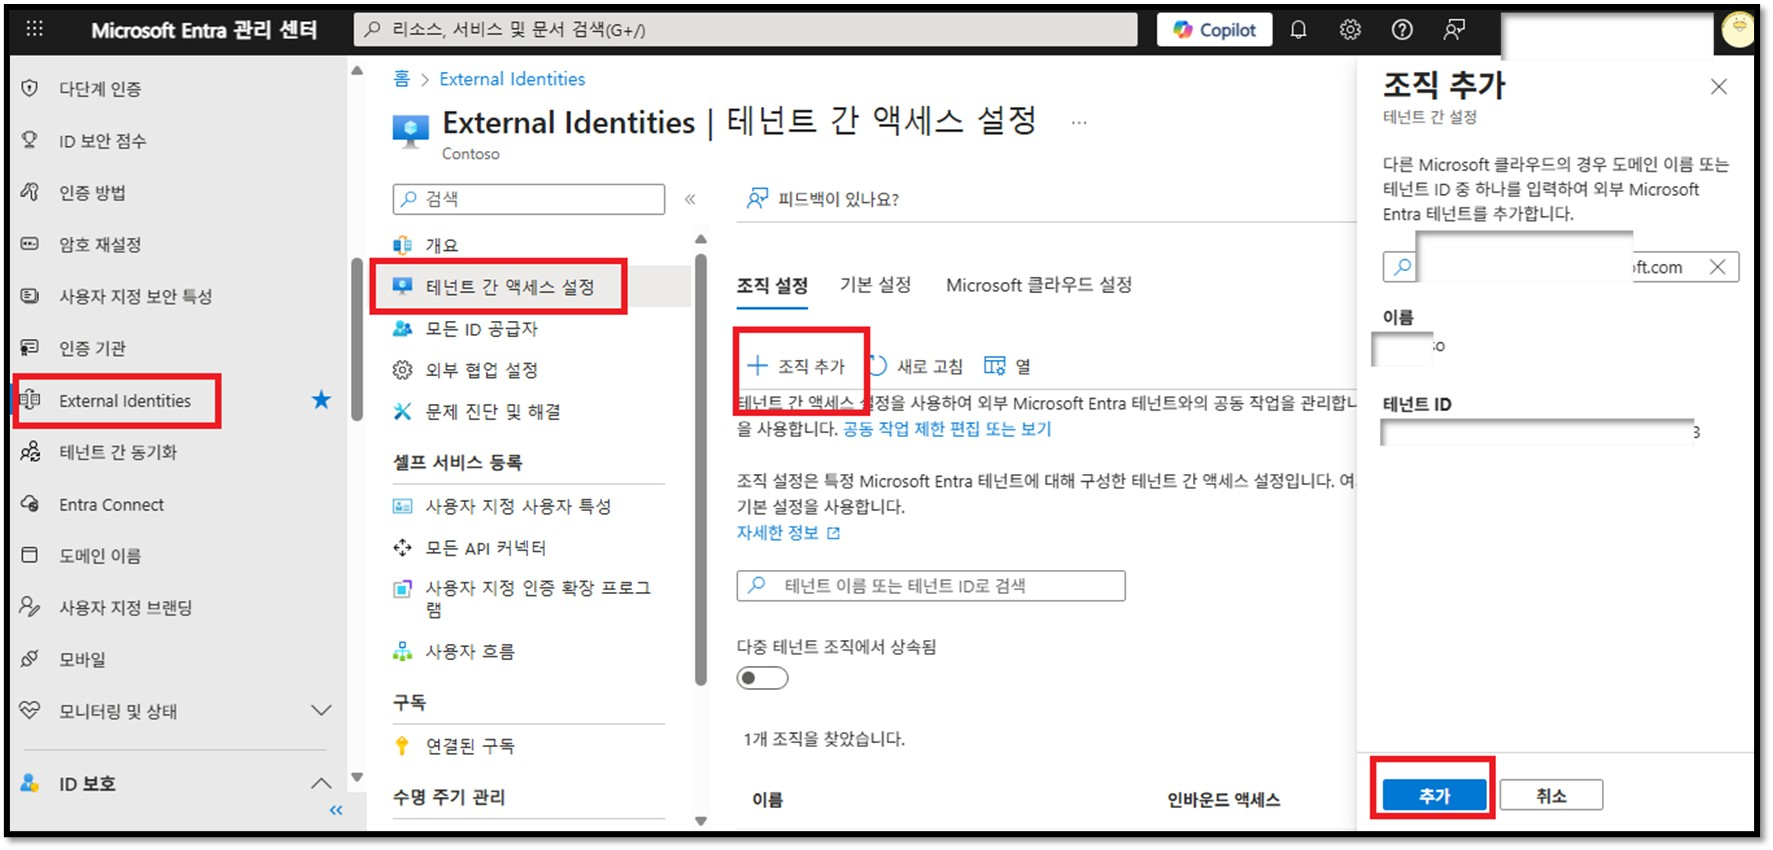The height and width of the screenshot is (850, 1773).
Task: Open 다단계 인증 in the left navigation
Action: (100, 89)
